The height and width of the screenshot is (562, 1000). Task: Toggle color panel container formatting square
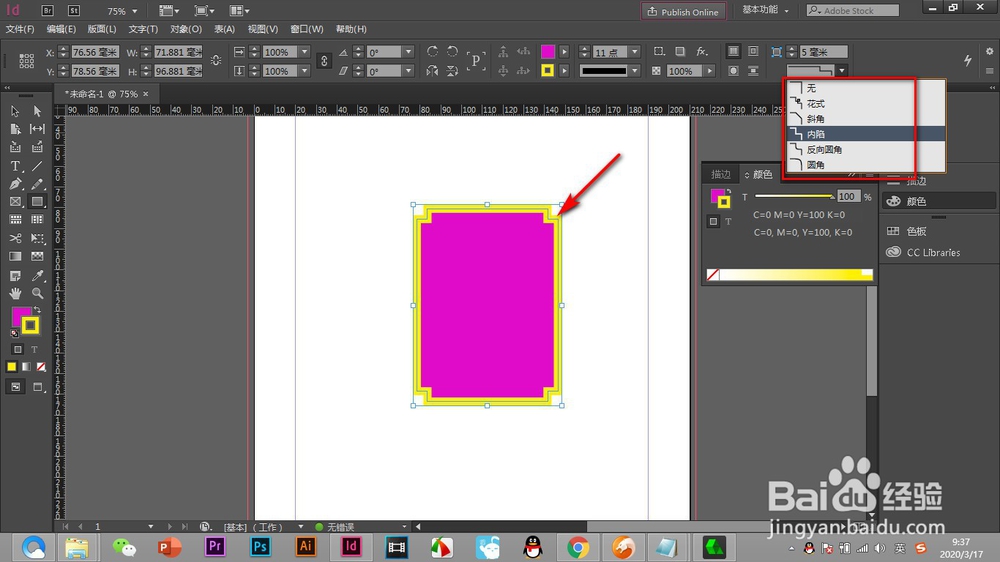713,221
